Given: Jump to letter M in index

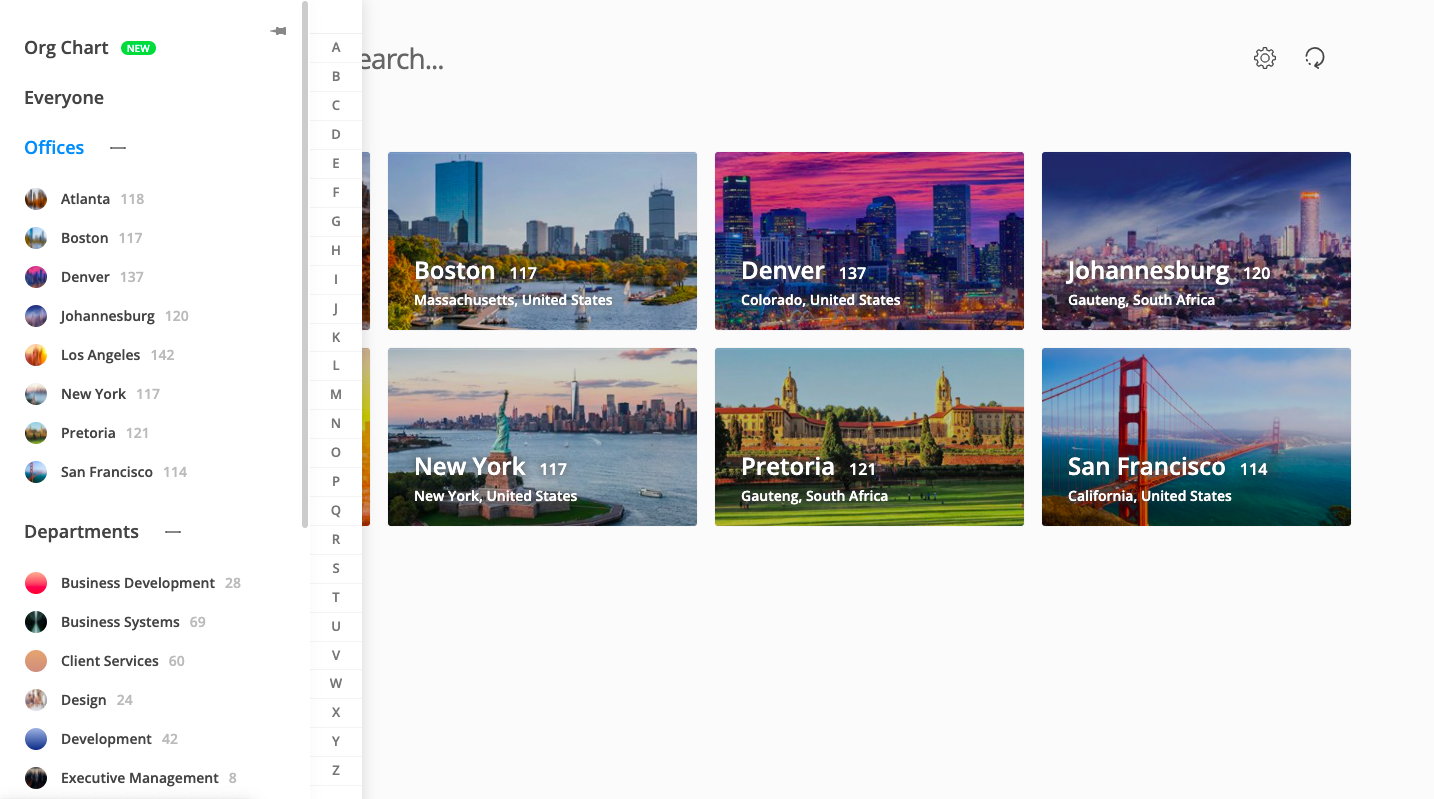Looking at the screenshot, I should point(336,395).
